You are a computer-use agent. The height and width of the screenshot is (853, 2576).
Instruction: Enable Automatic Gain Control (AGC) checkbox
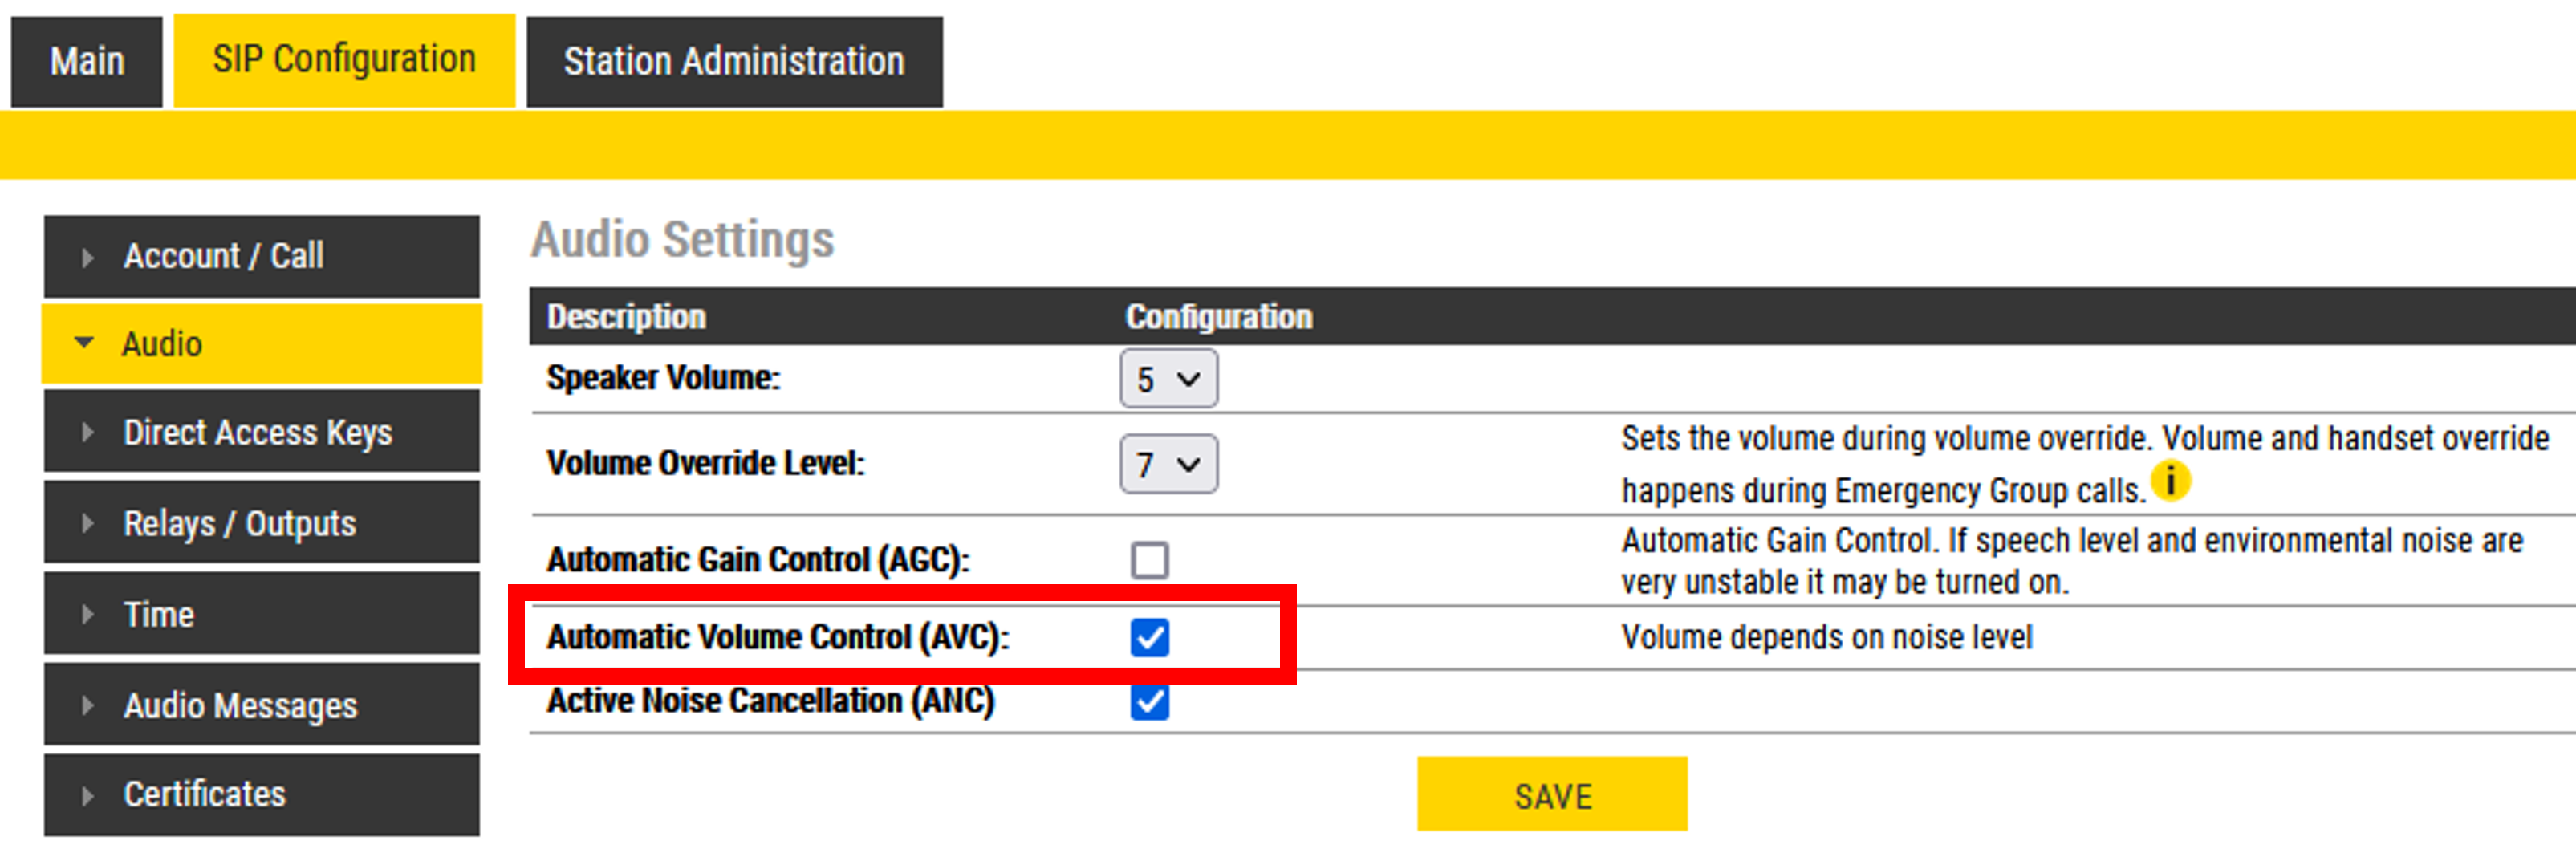[1149, 560]
